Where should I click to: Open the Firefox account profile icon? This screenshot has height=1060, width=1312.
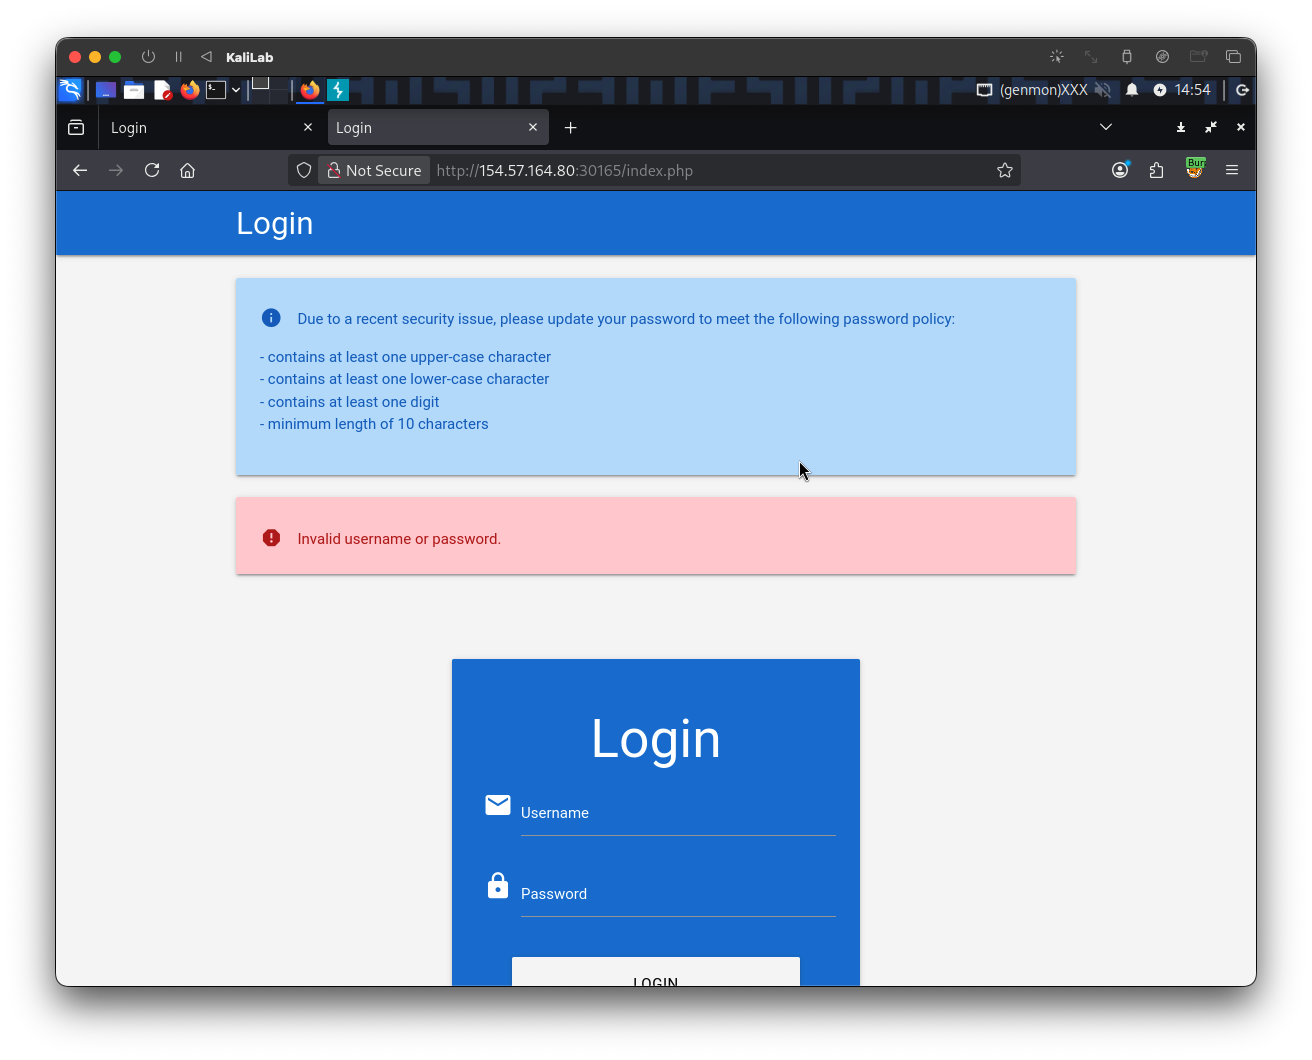click(1120, 170)
